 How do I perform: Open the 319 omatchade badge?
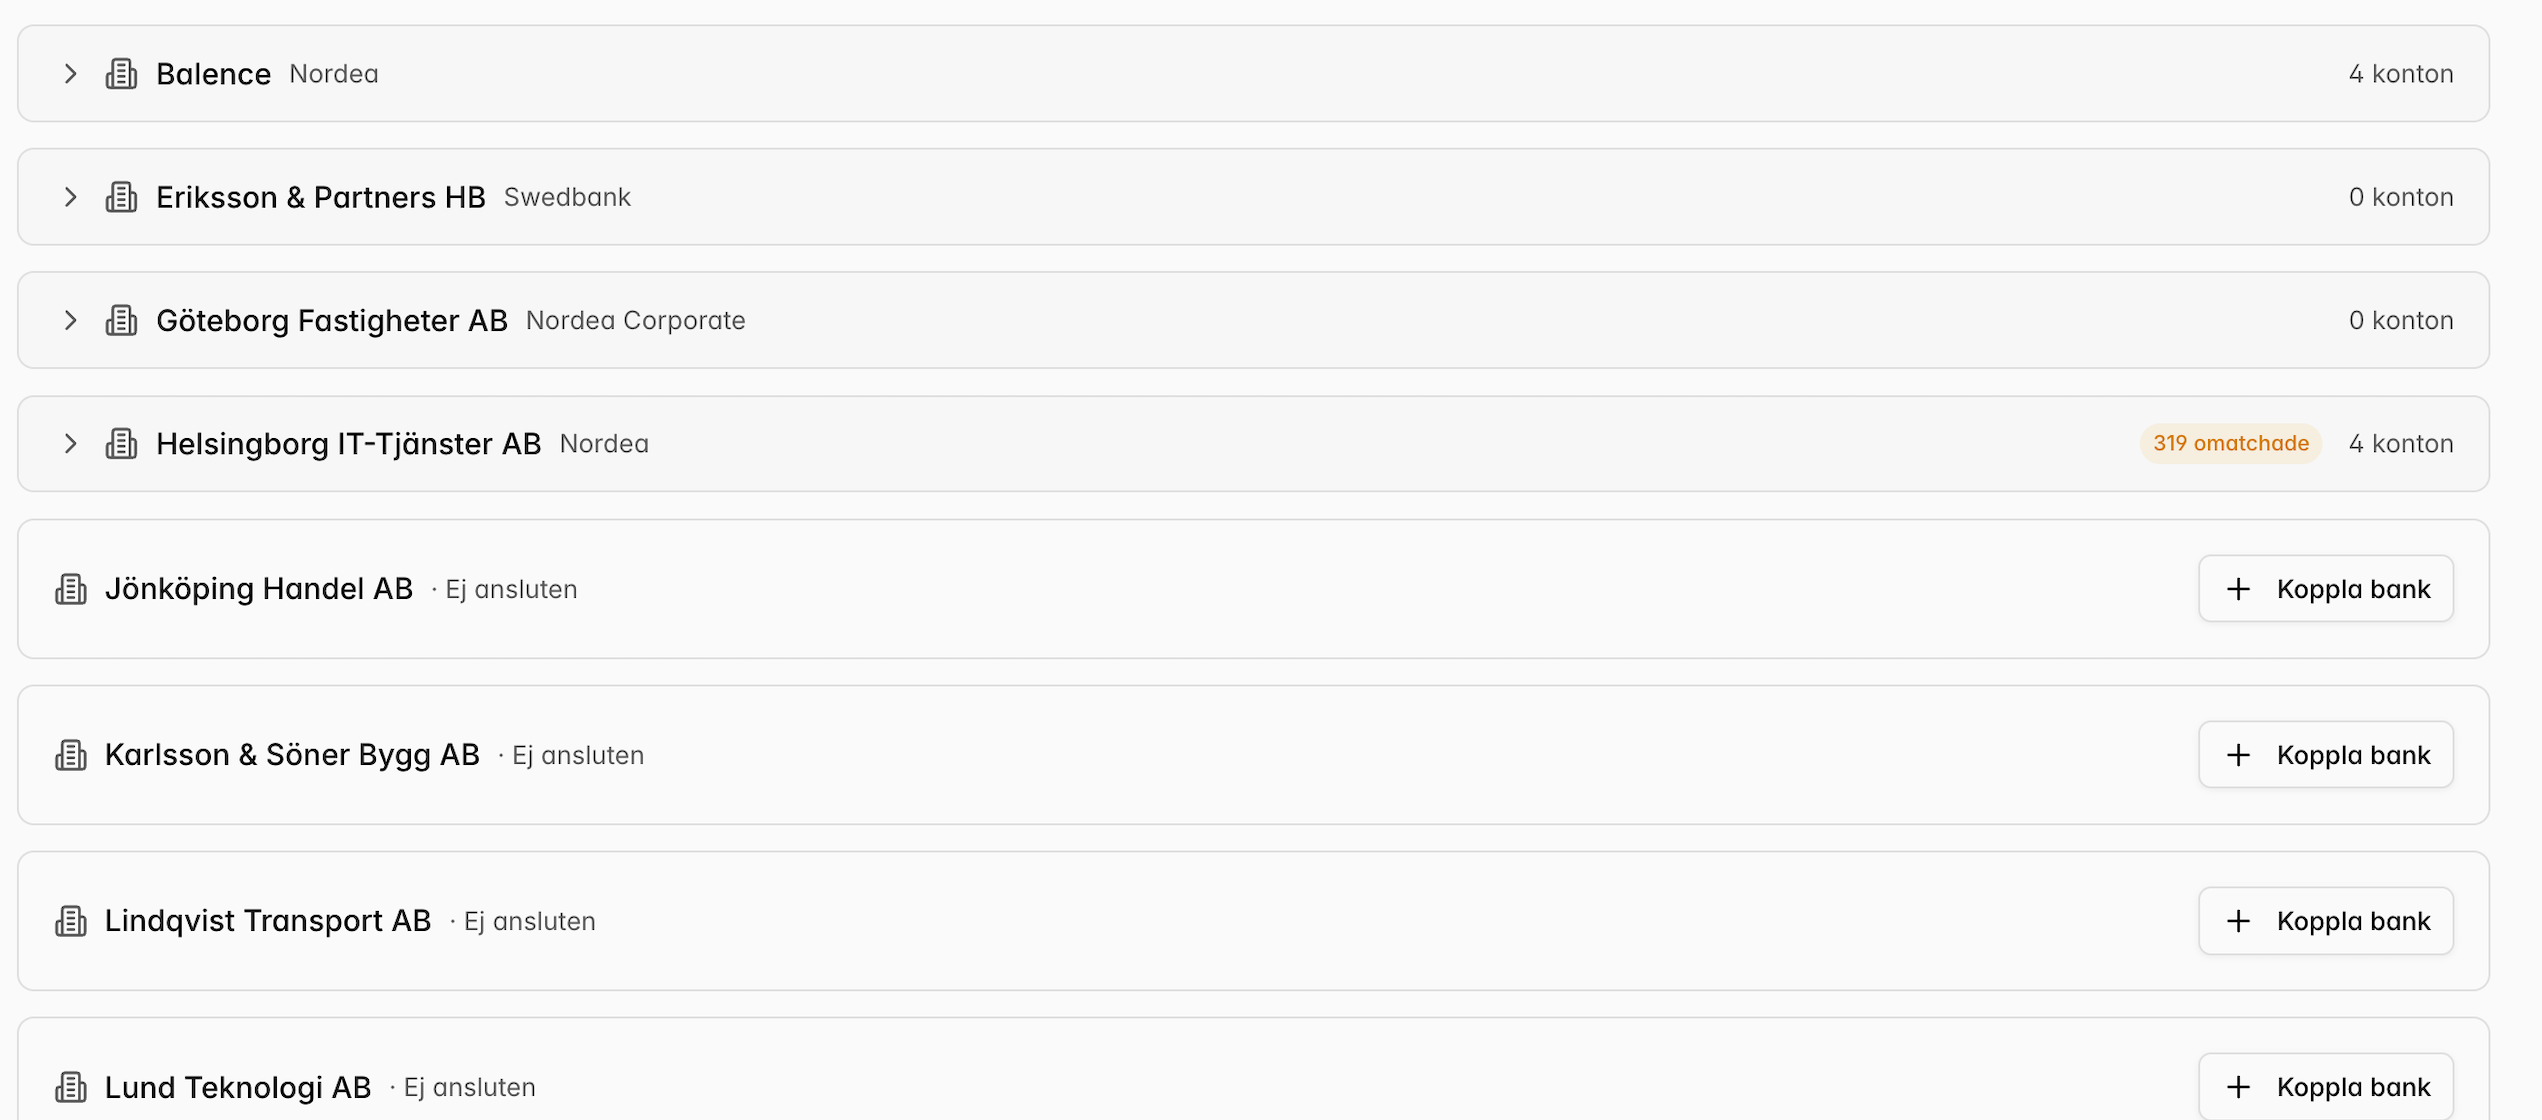pos(2231,443)
